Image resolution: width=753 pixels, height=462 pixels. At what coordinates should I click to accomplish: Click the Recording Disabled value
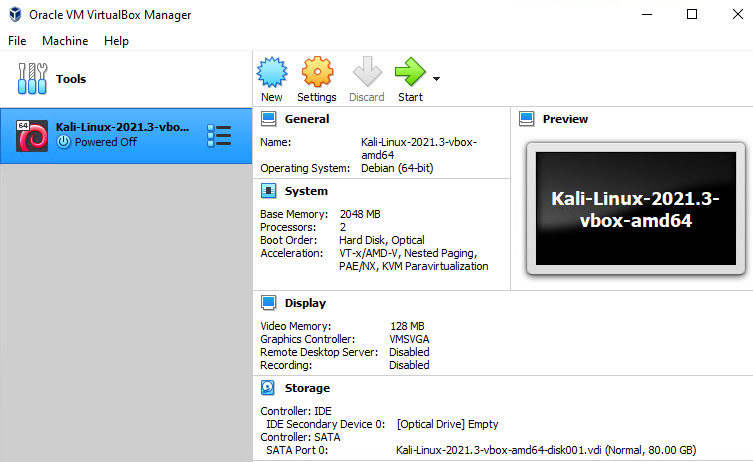click(x=409, y=365)
